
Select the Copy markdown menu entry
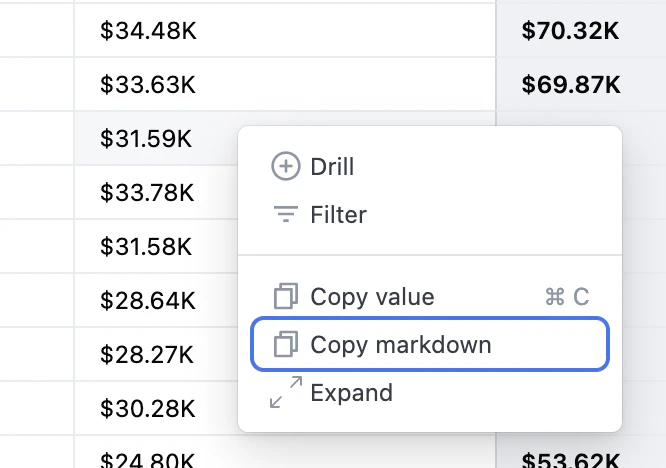(430, 344)
